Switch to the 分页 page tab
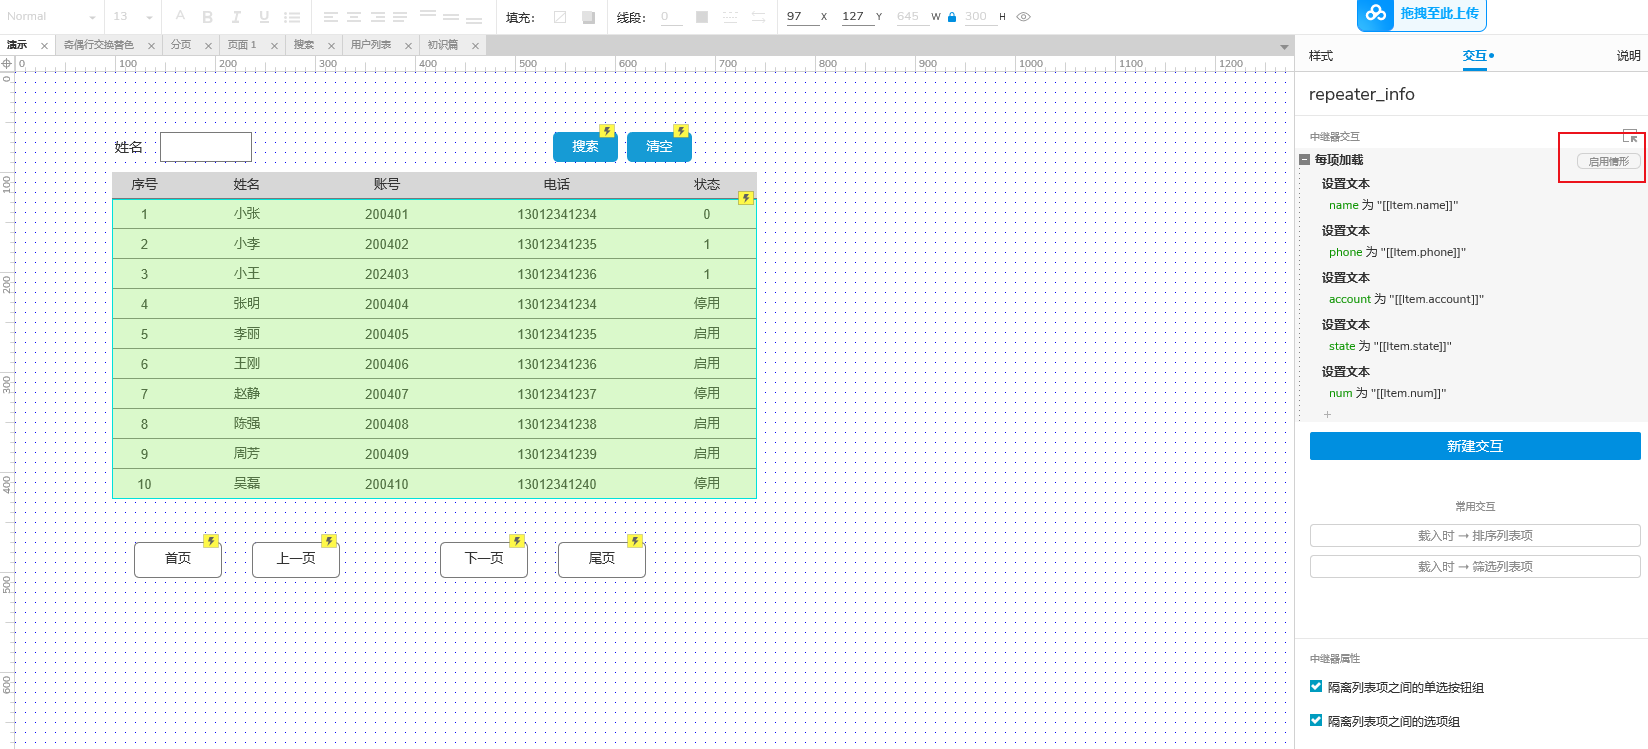Screen dimensions: 1648x749 click(x=181, y=45)
